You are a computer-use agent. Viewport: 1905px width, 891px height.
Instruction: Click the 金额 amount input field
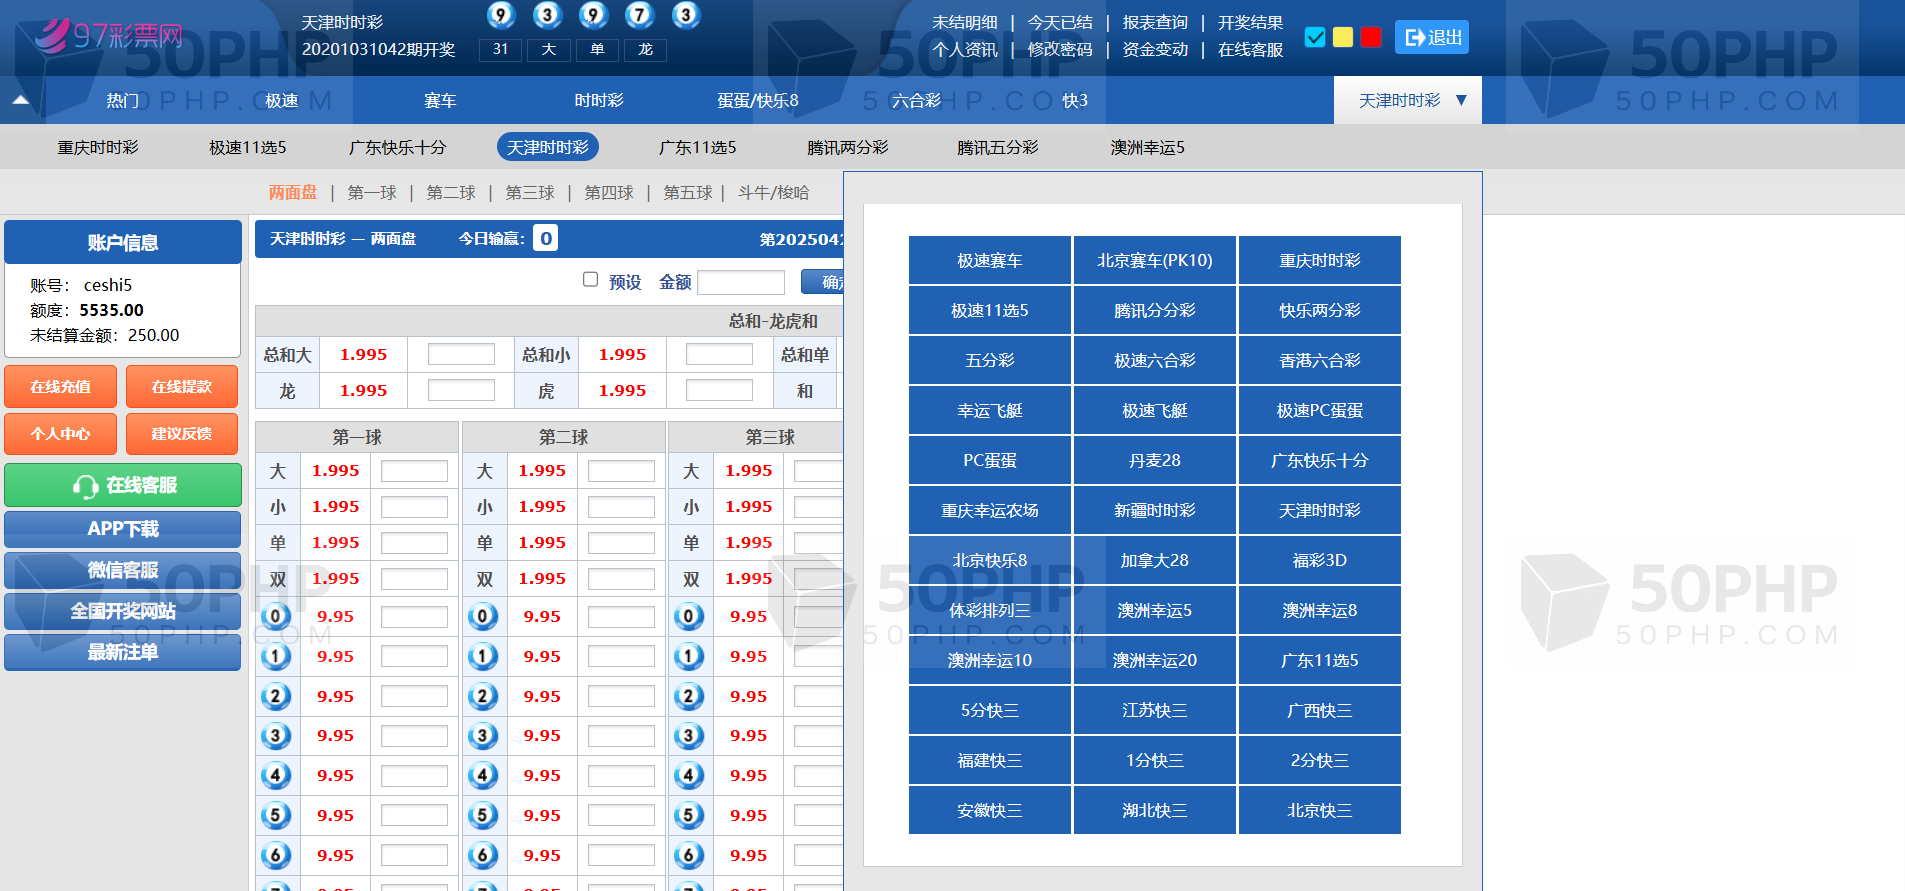(x=740, y=282)
